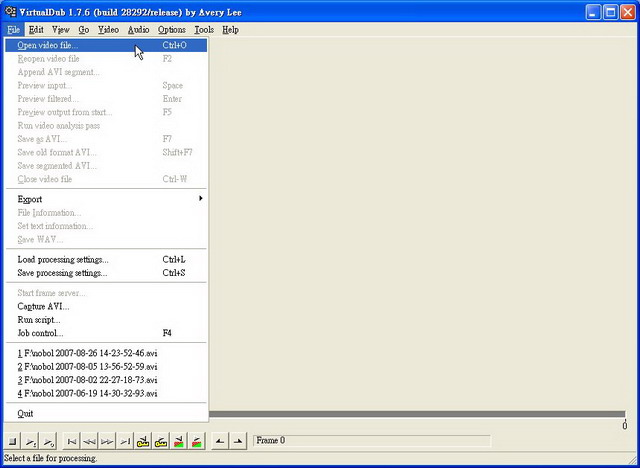Go to the previous keyframe (left key icon)
This screenshot has height=468, width=640.
point(143,441)
